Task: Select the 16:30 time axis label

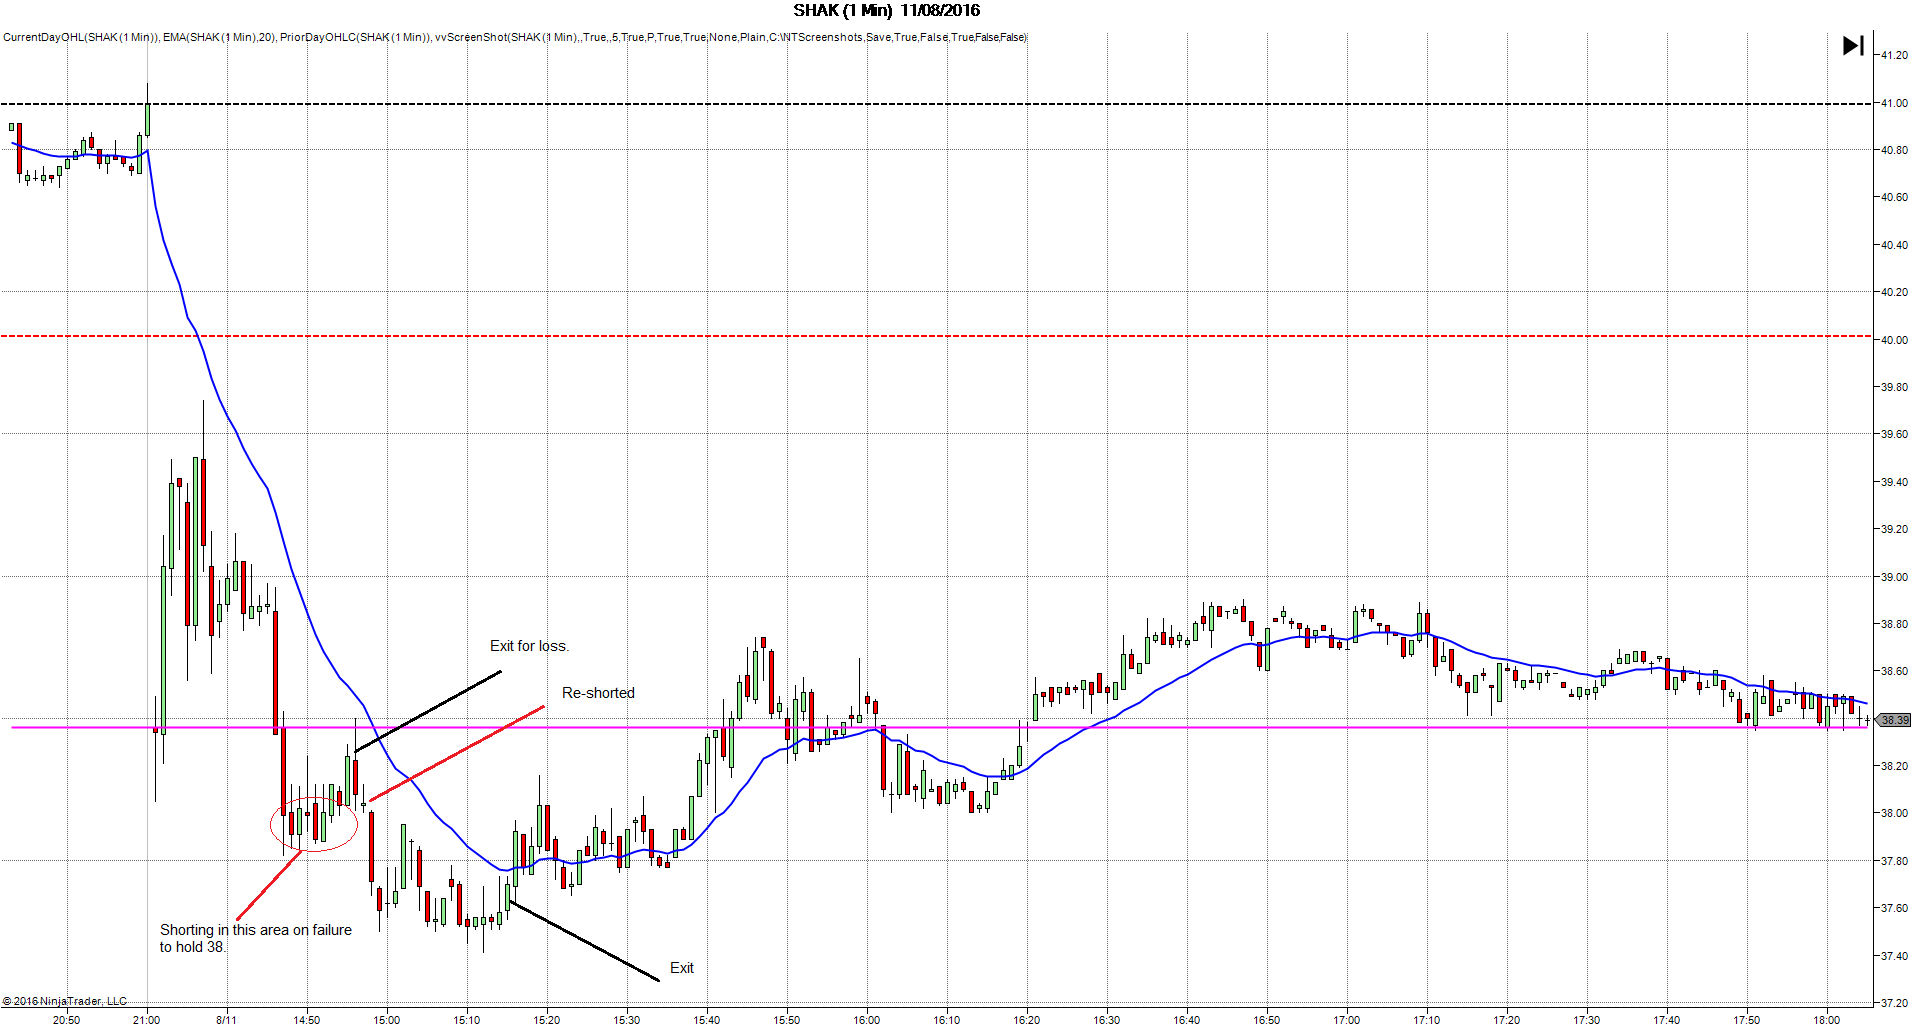Action: 1107,1020
